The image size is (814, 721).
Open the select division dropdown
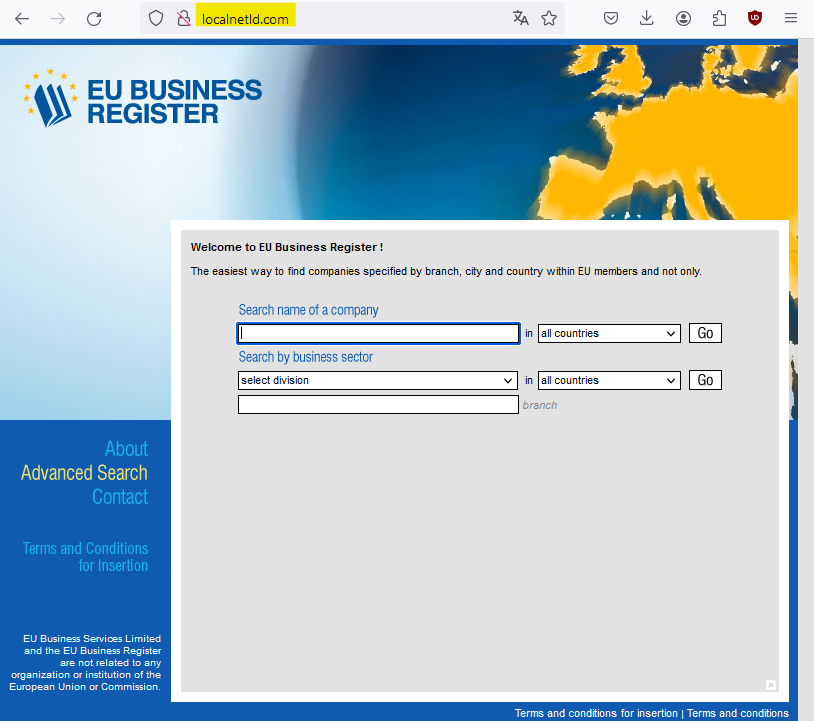[377, 380]
